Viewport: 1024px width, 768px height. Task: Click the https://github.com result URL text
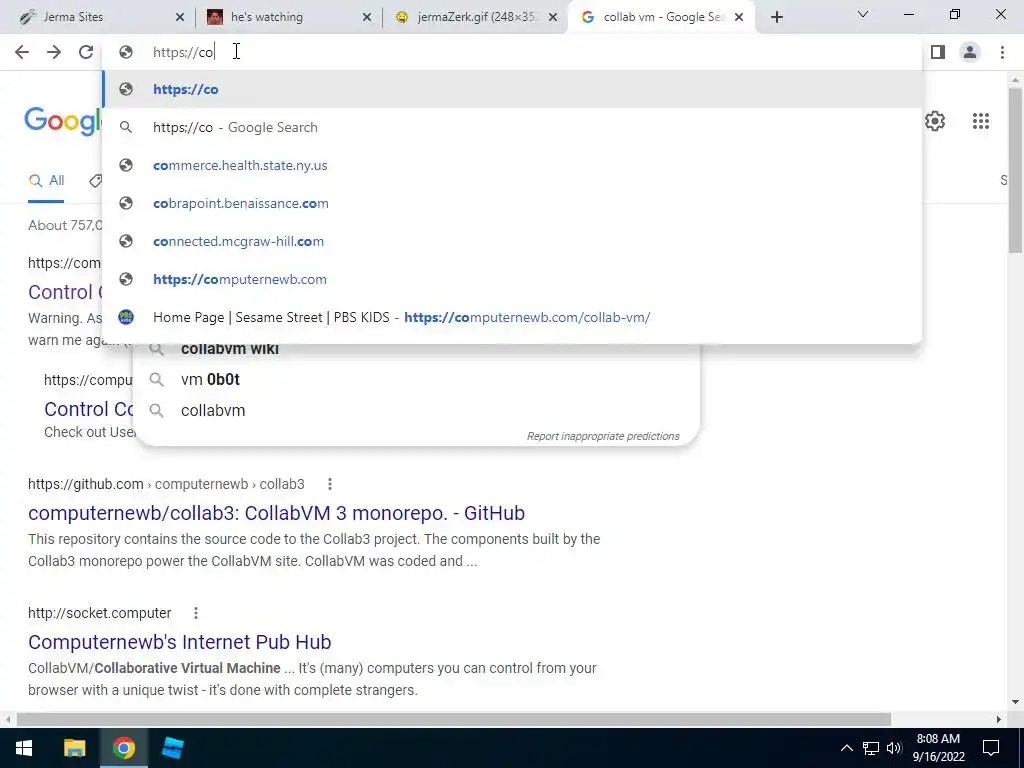click(86, 484)
